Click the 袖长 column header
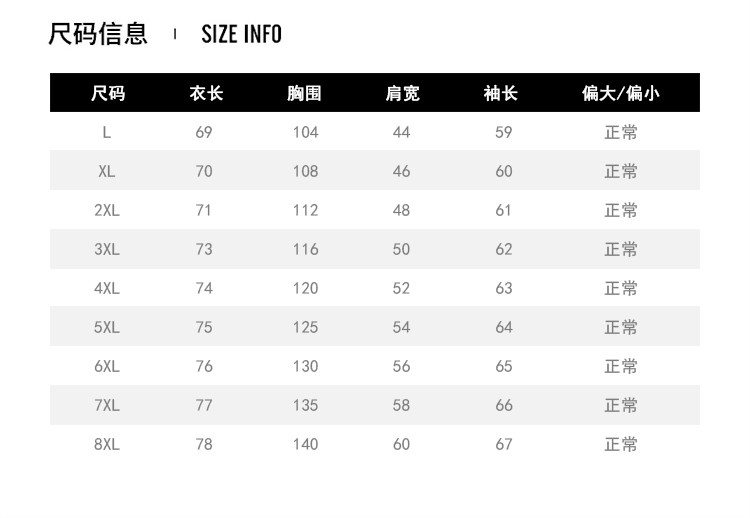Screen dimensions: 750x518 tap(501, 94)
